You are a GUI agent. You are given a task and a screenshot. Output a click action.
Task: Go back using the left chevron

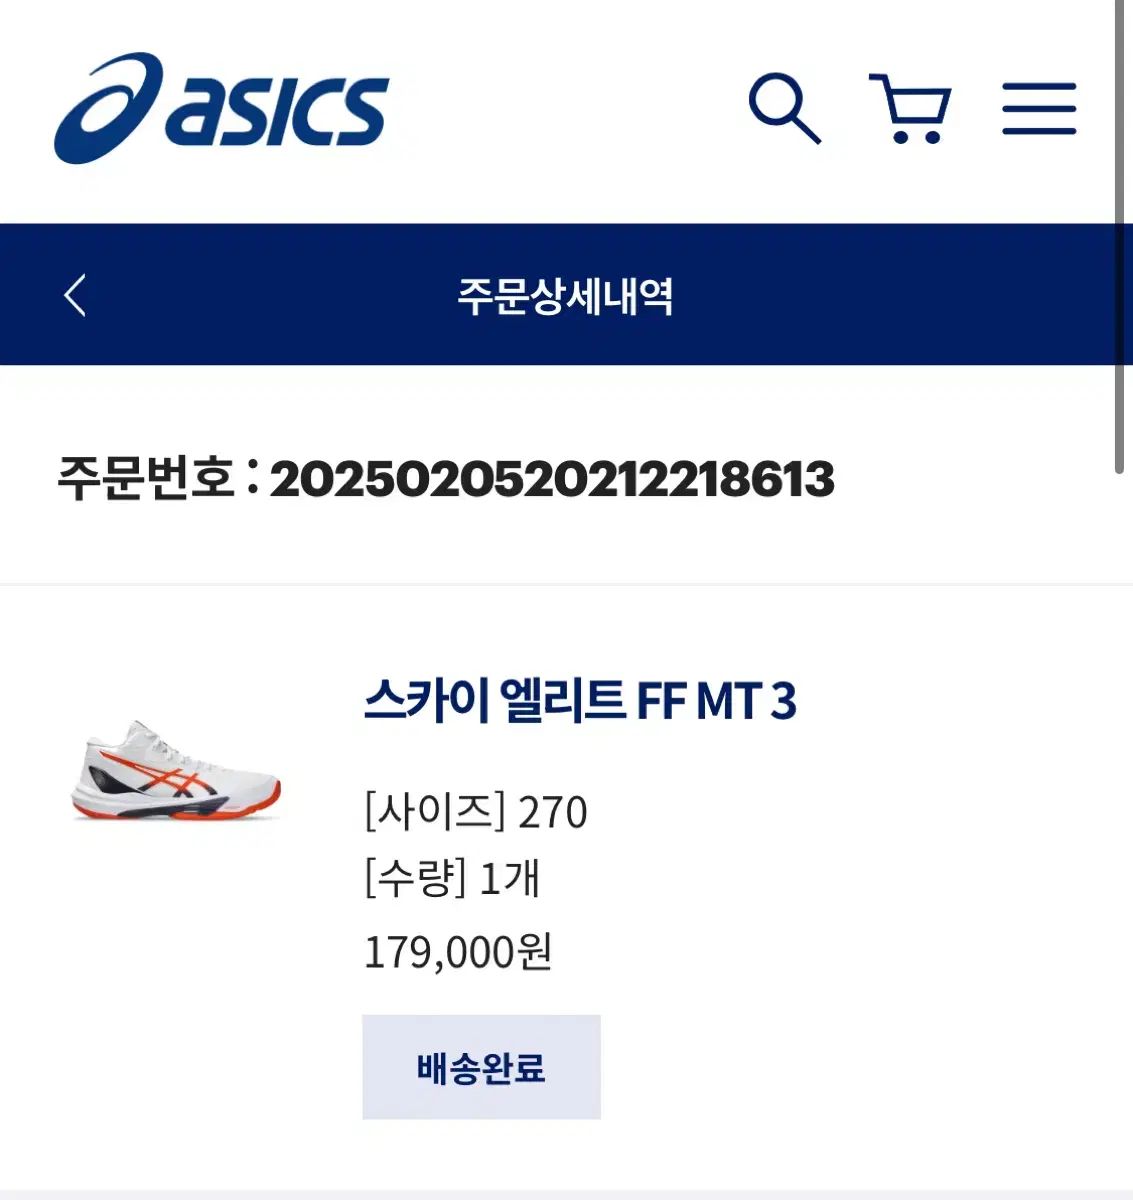75,295
